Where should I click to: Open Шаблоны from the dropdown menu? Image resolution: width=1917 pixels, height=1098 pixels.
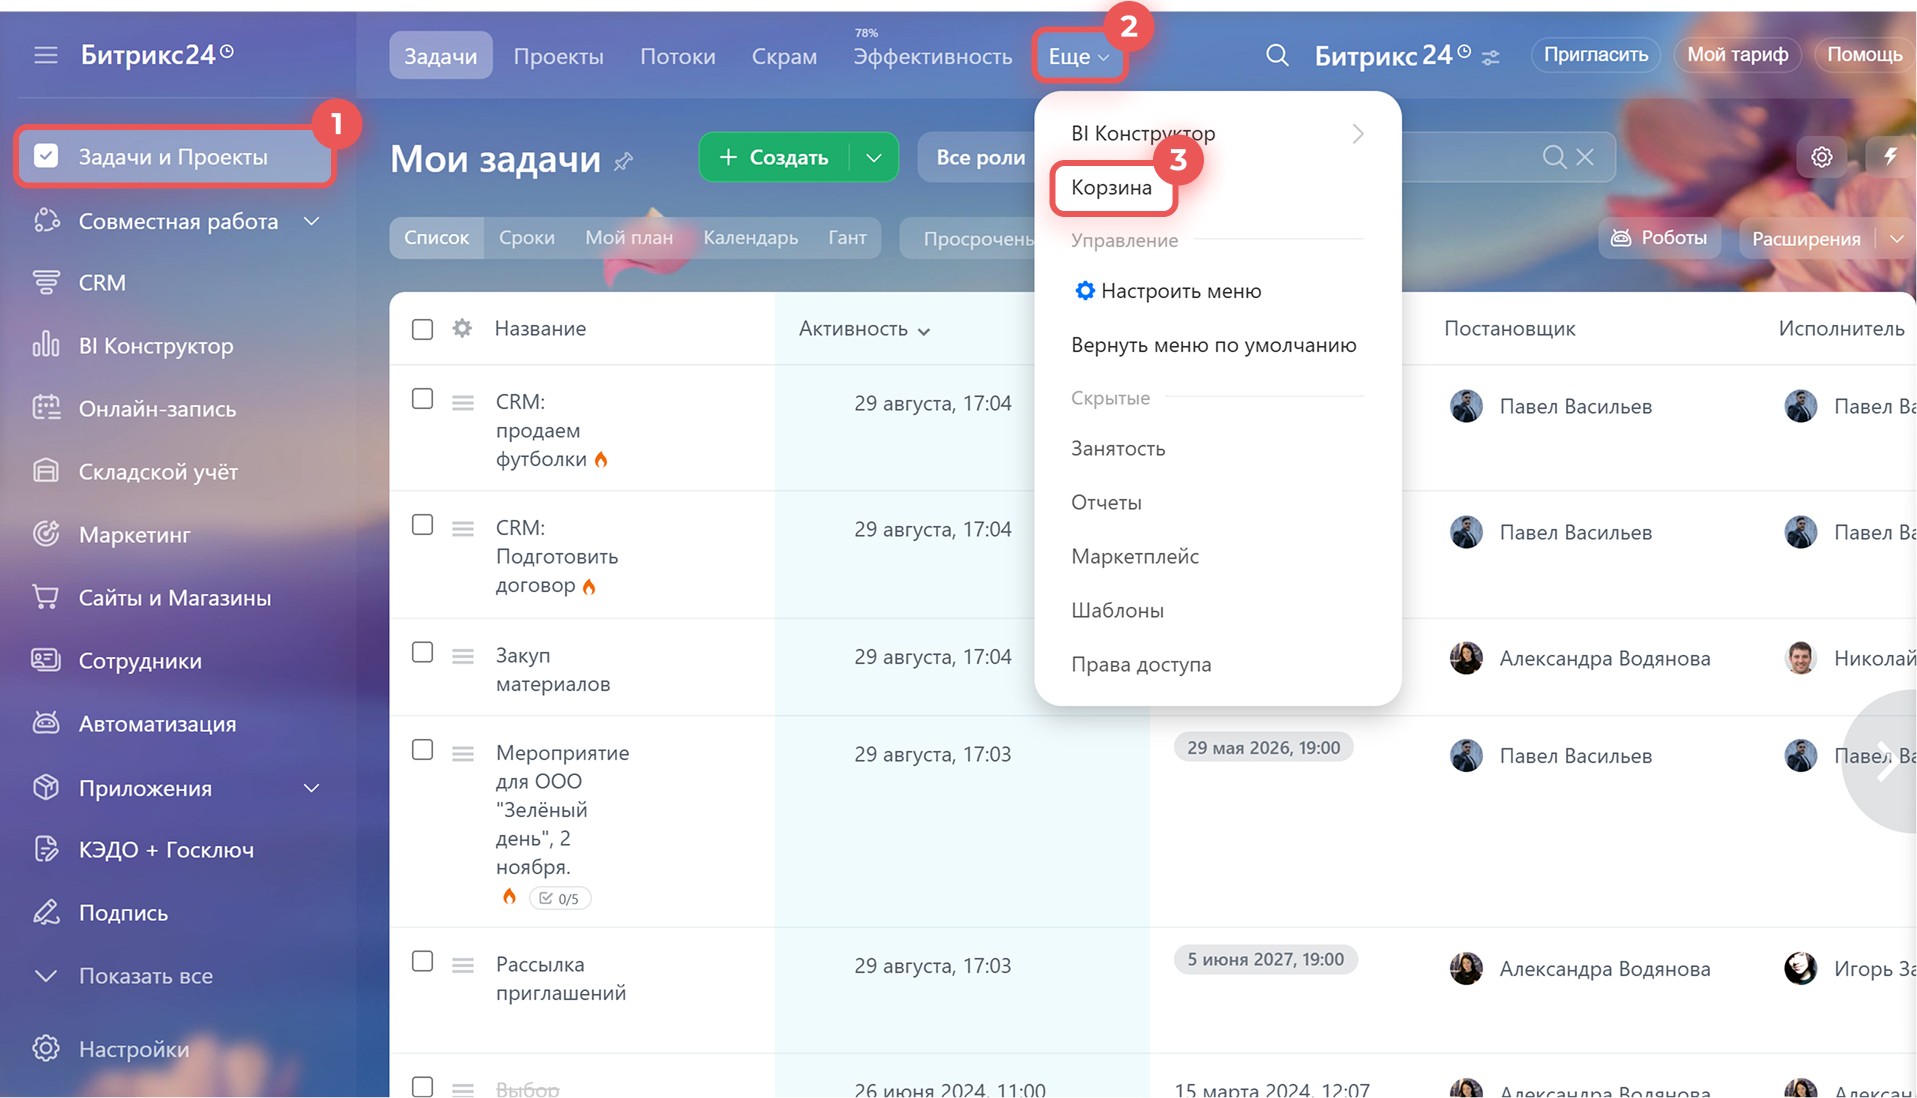pyautogui.click(x=1117, y=611)
